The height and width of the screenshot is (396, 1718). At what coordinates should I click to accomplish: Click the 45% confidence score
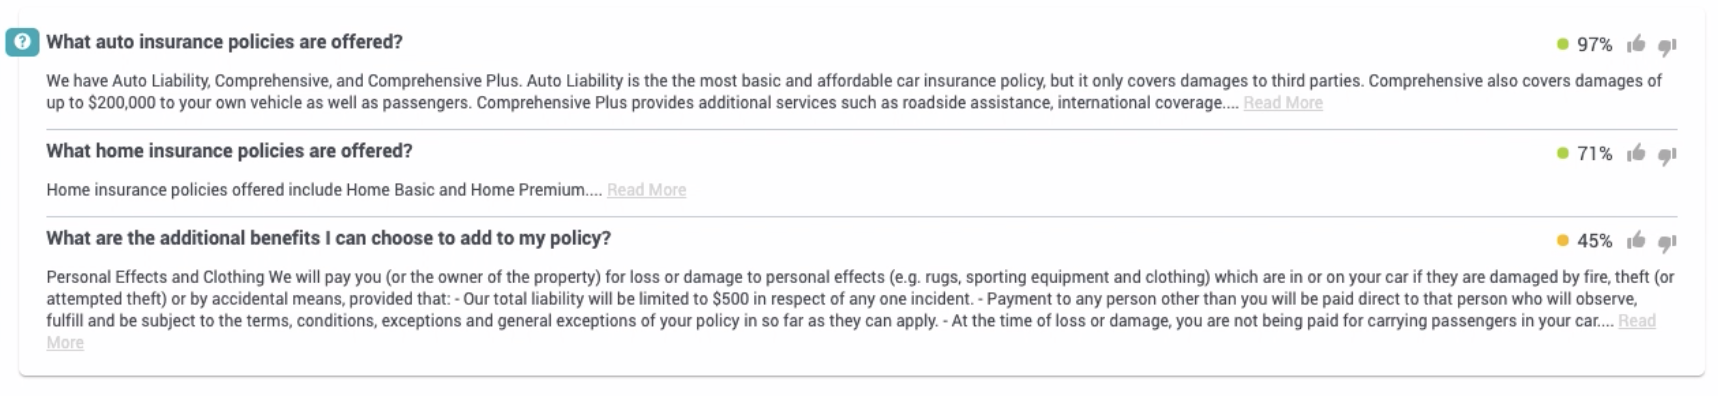1594,241
